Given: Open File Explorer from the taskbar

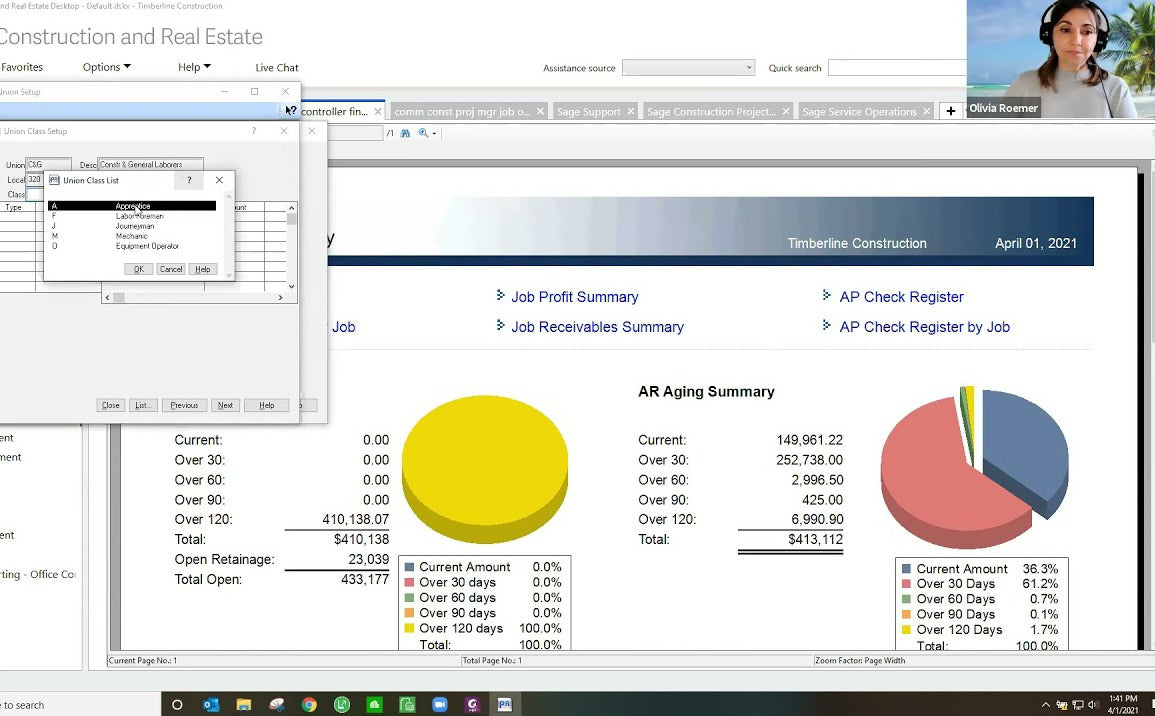Looking at the screenshot, I should pos(244,704).
